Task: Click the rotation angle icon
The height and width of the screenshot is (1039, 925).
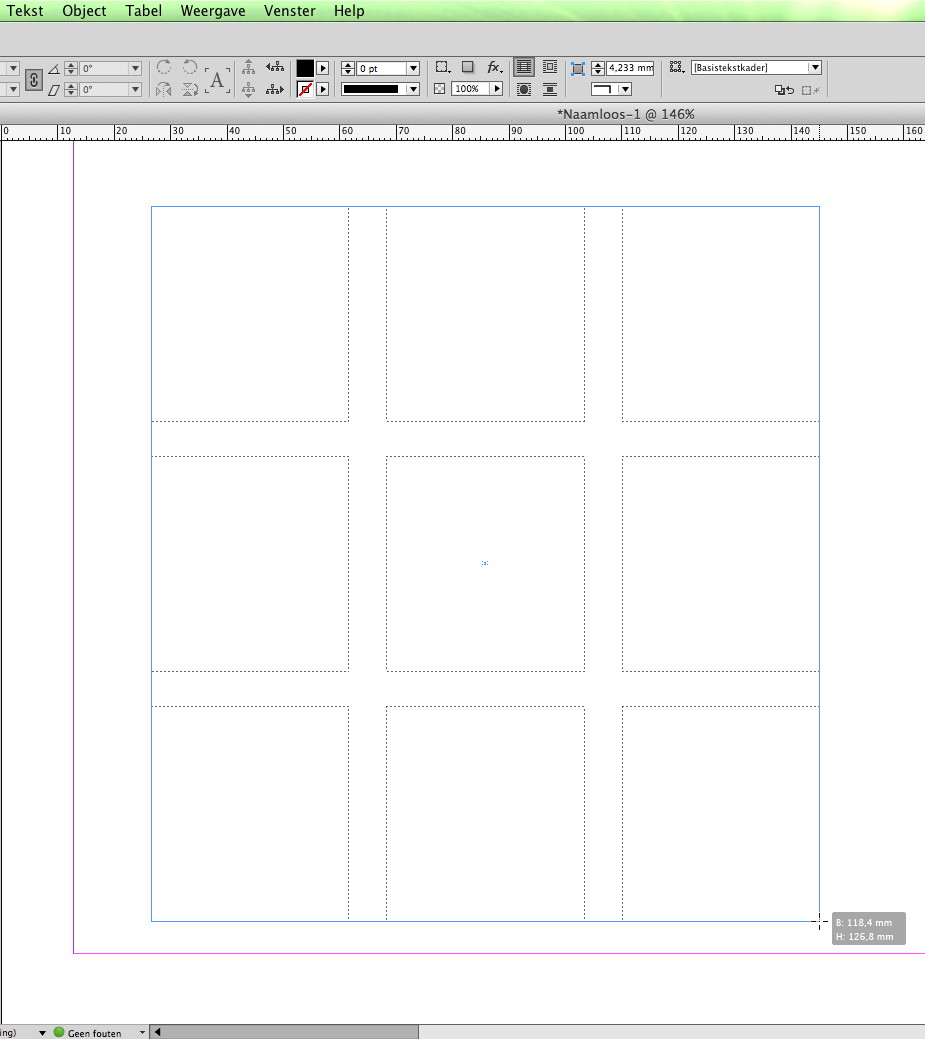Action: pyautogui.click(x=54, y=69)
